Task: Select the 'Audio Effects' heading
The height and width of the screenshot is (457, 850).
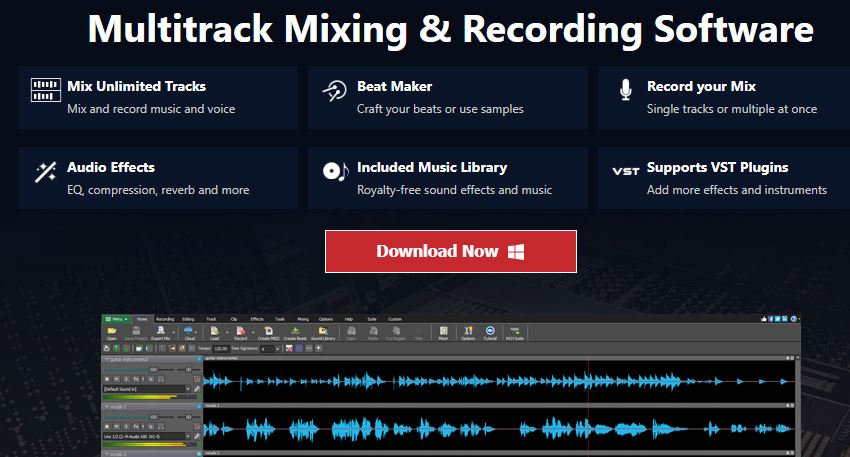Action: [x=111, y=167]
